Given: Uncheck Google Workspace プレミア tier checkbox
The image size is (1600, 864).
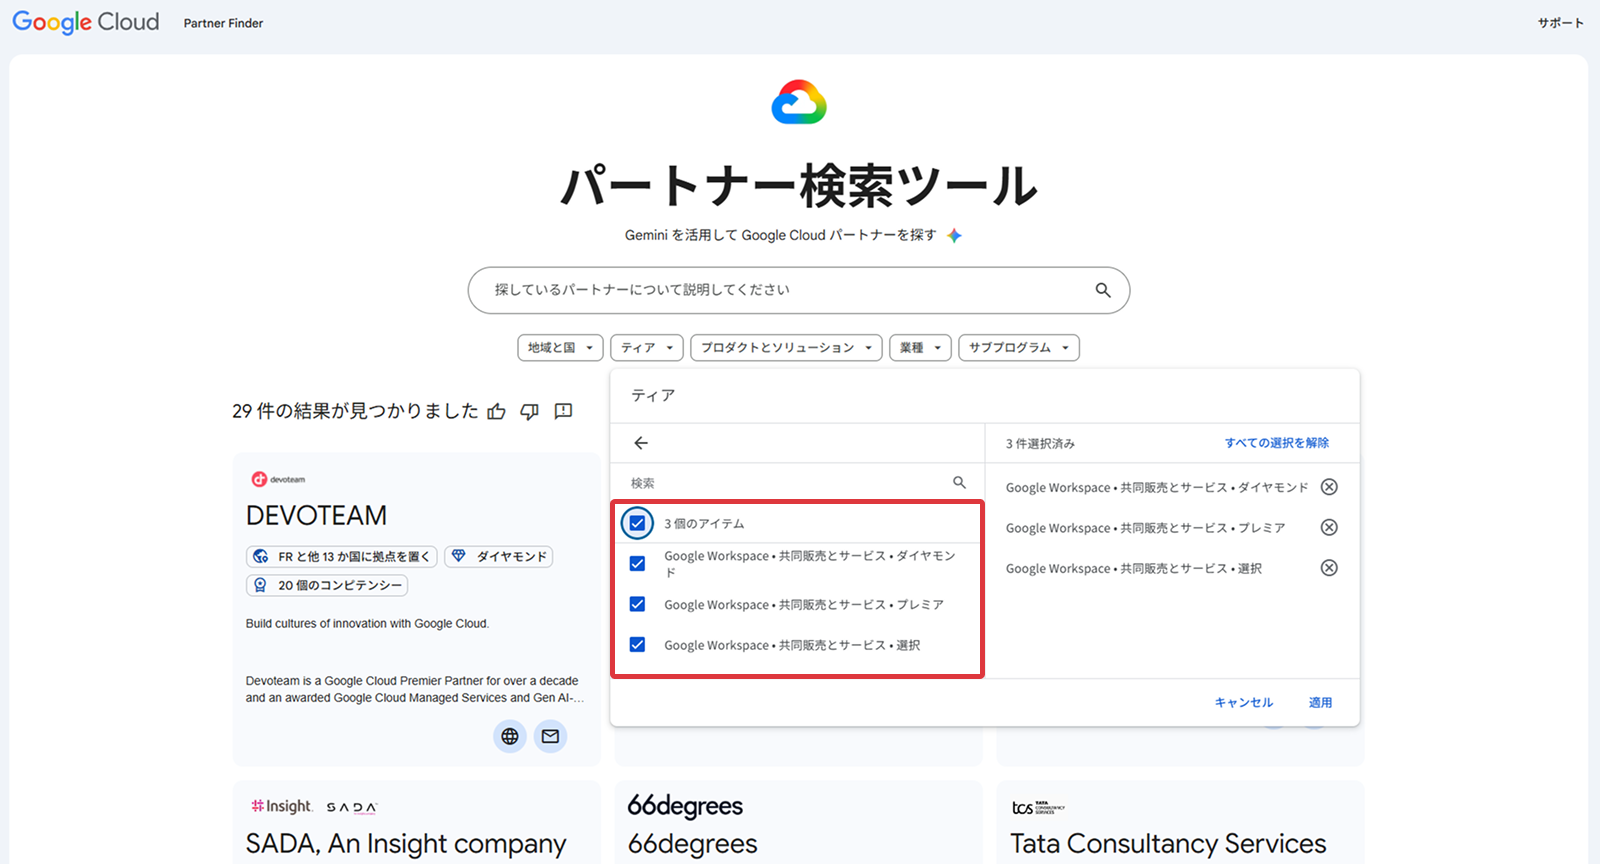Looking at the screenshot, I should pyautogui.click(x=637, y=604).
